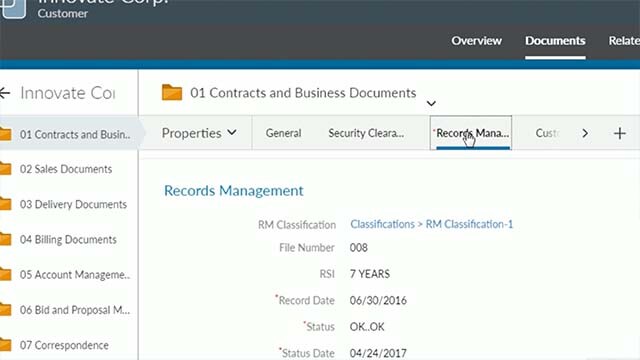This screenshot has height=360, width=640.
Task: Open 07 Correspondence folder
Action: (64, 345)
